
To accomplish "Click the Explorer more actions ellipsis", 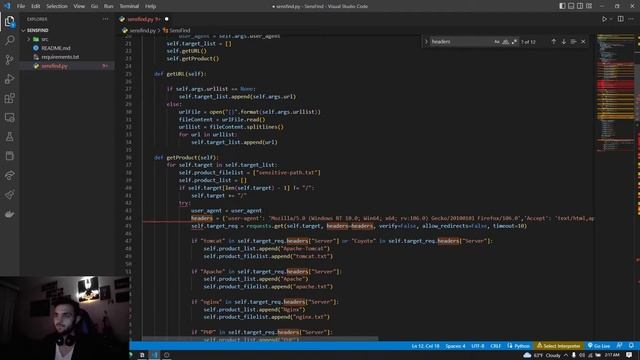I will (105, 19).
